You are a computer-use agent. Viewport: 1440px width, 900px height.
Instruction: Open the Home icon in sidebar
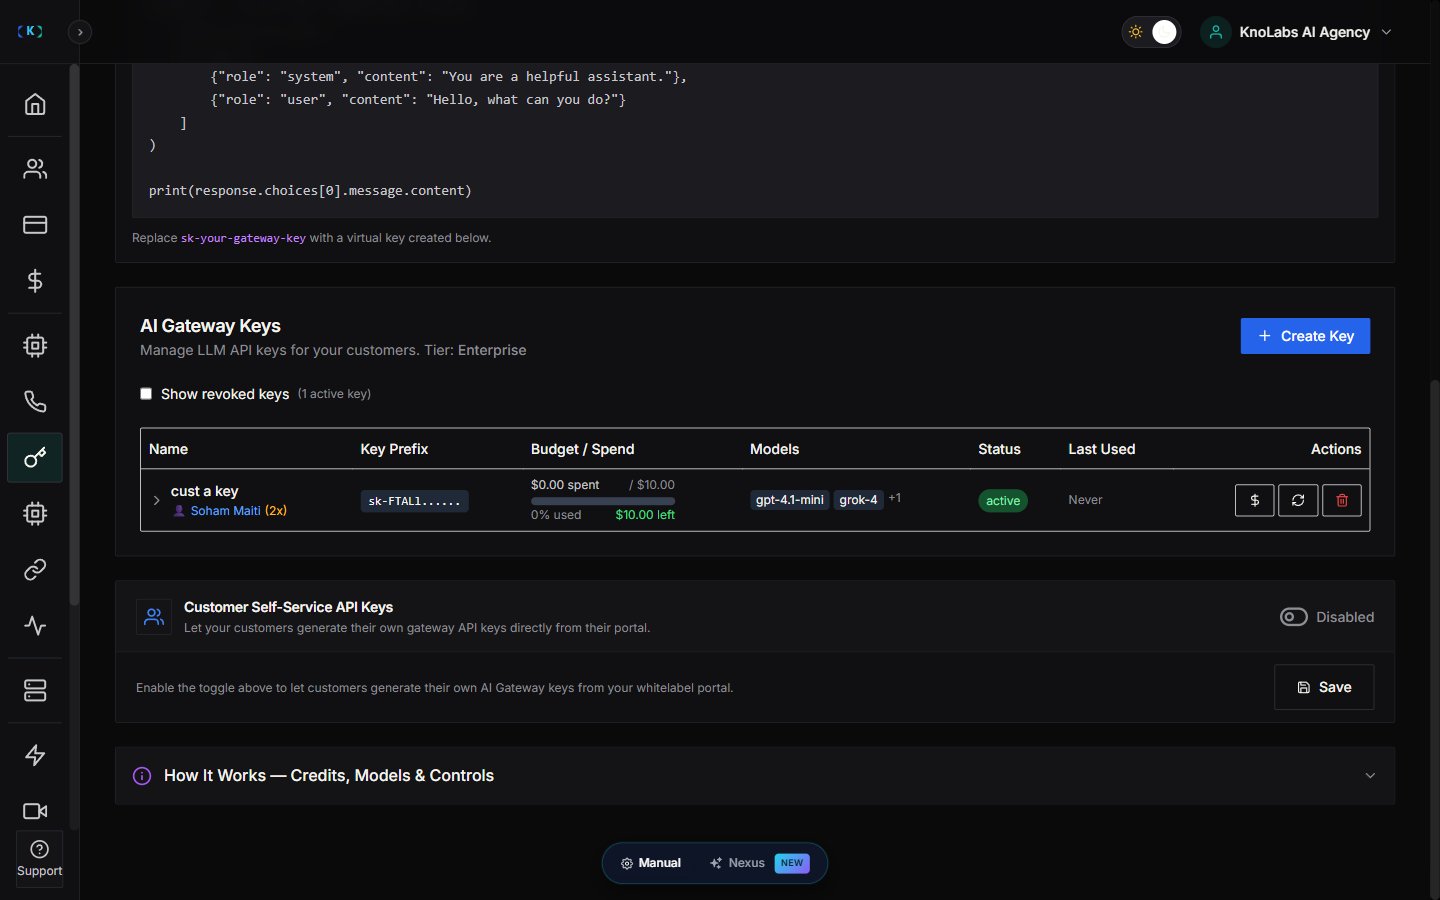(35, 104)
